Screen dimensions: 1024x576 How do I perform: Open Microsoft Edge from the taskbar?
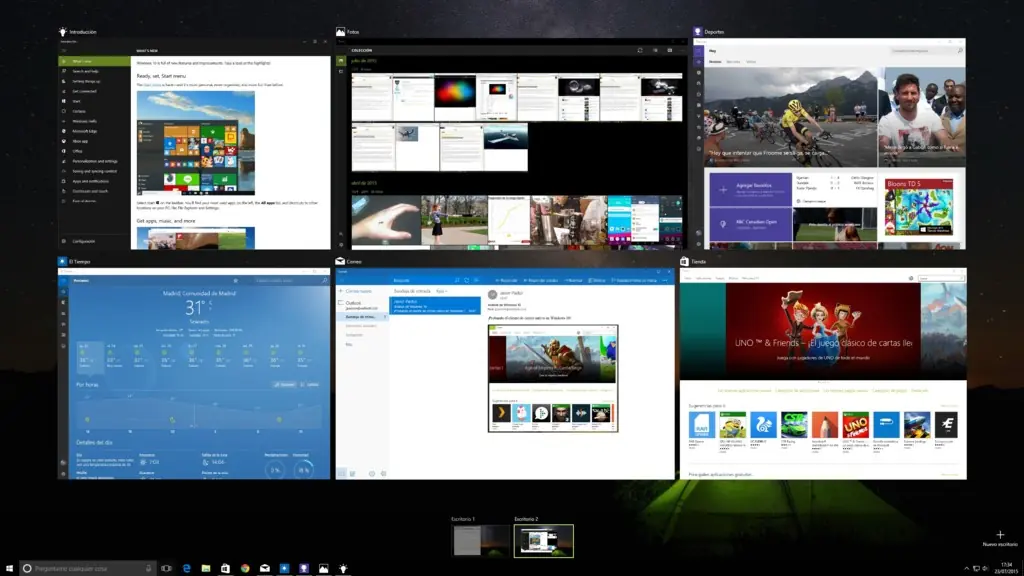click(186, 568)
